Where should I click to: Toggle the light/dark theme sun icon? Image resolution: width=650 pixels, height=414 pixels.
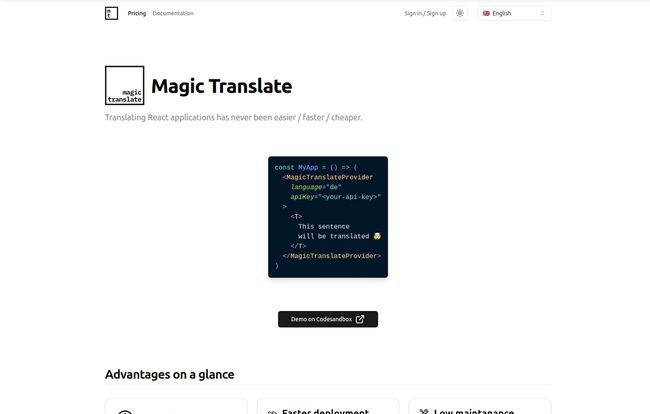pos(460,13)
